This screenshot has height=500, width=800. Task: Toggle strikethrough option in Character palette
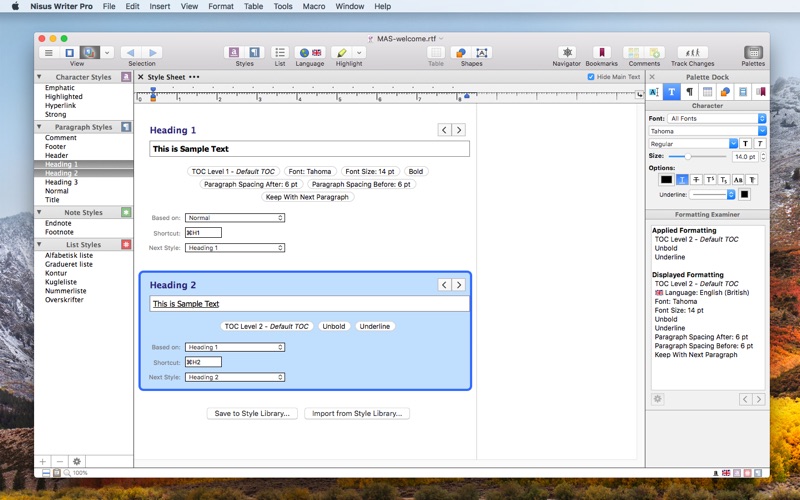pos(696,180)
